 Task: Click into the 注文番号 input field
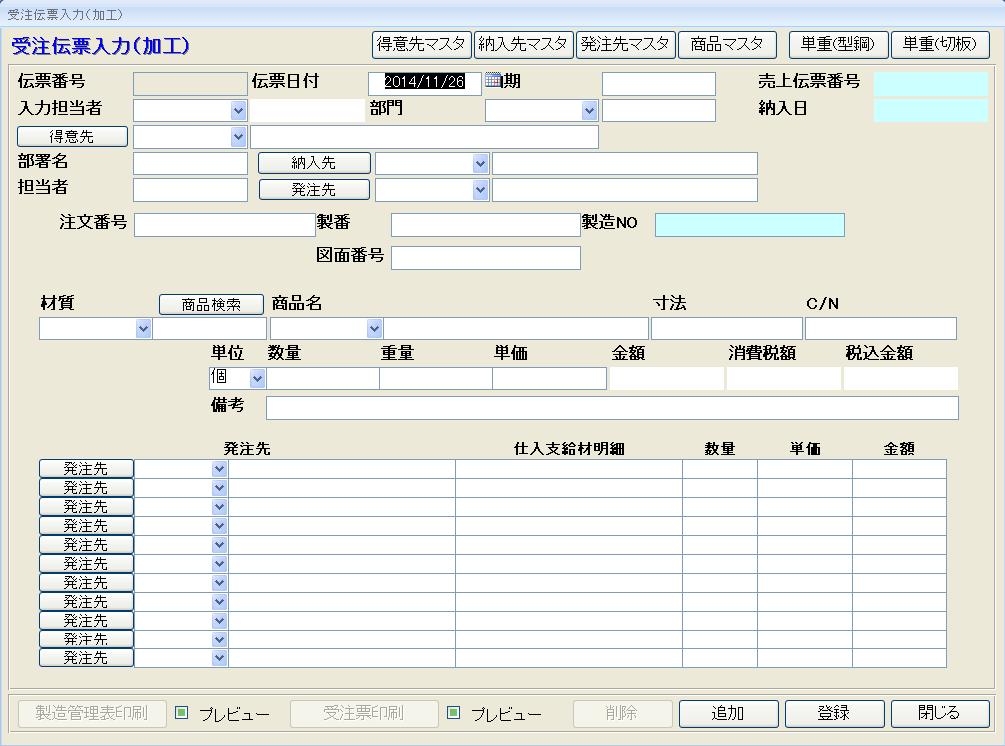[224, 225]
